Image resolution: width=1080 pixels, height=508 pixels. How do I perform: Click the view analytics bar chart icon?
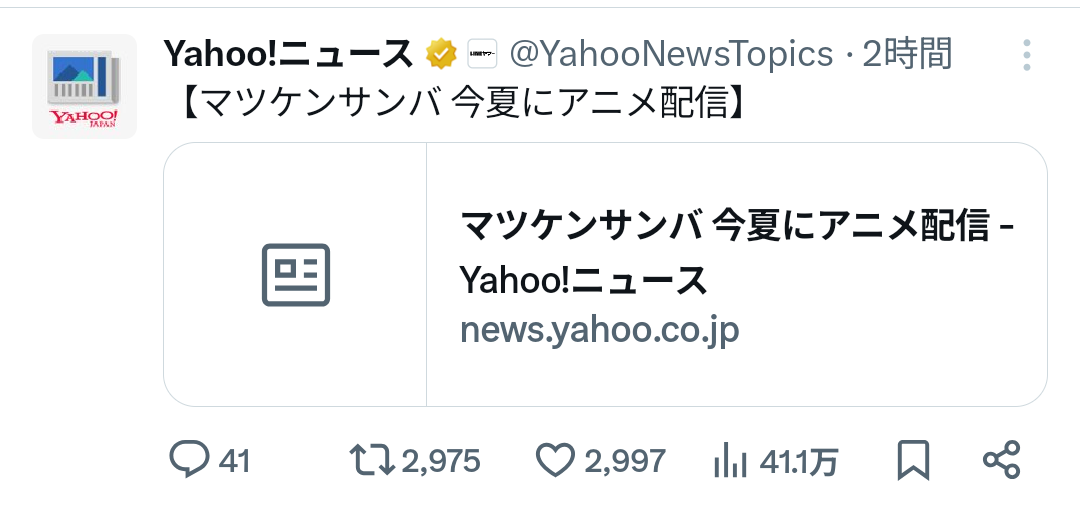731,461
